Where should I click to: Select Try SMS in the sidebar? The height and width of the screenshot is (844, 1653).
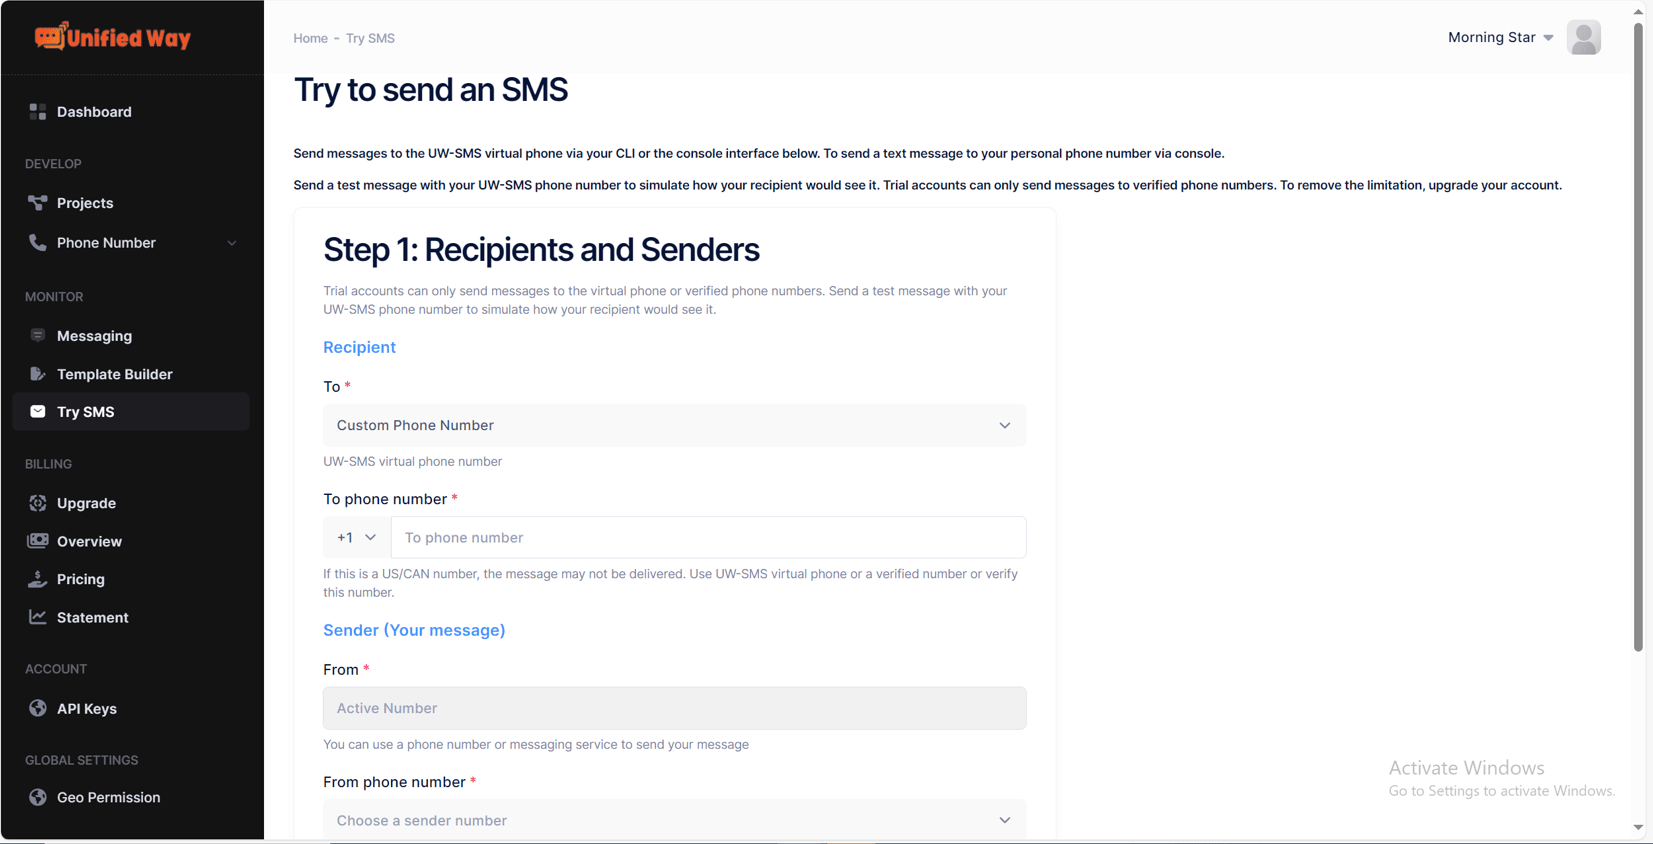pos(131,412)
